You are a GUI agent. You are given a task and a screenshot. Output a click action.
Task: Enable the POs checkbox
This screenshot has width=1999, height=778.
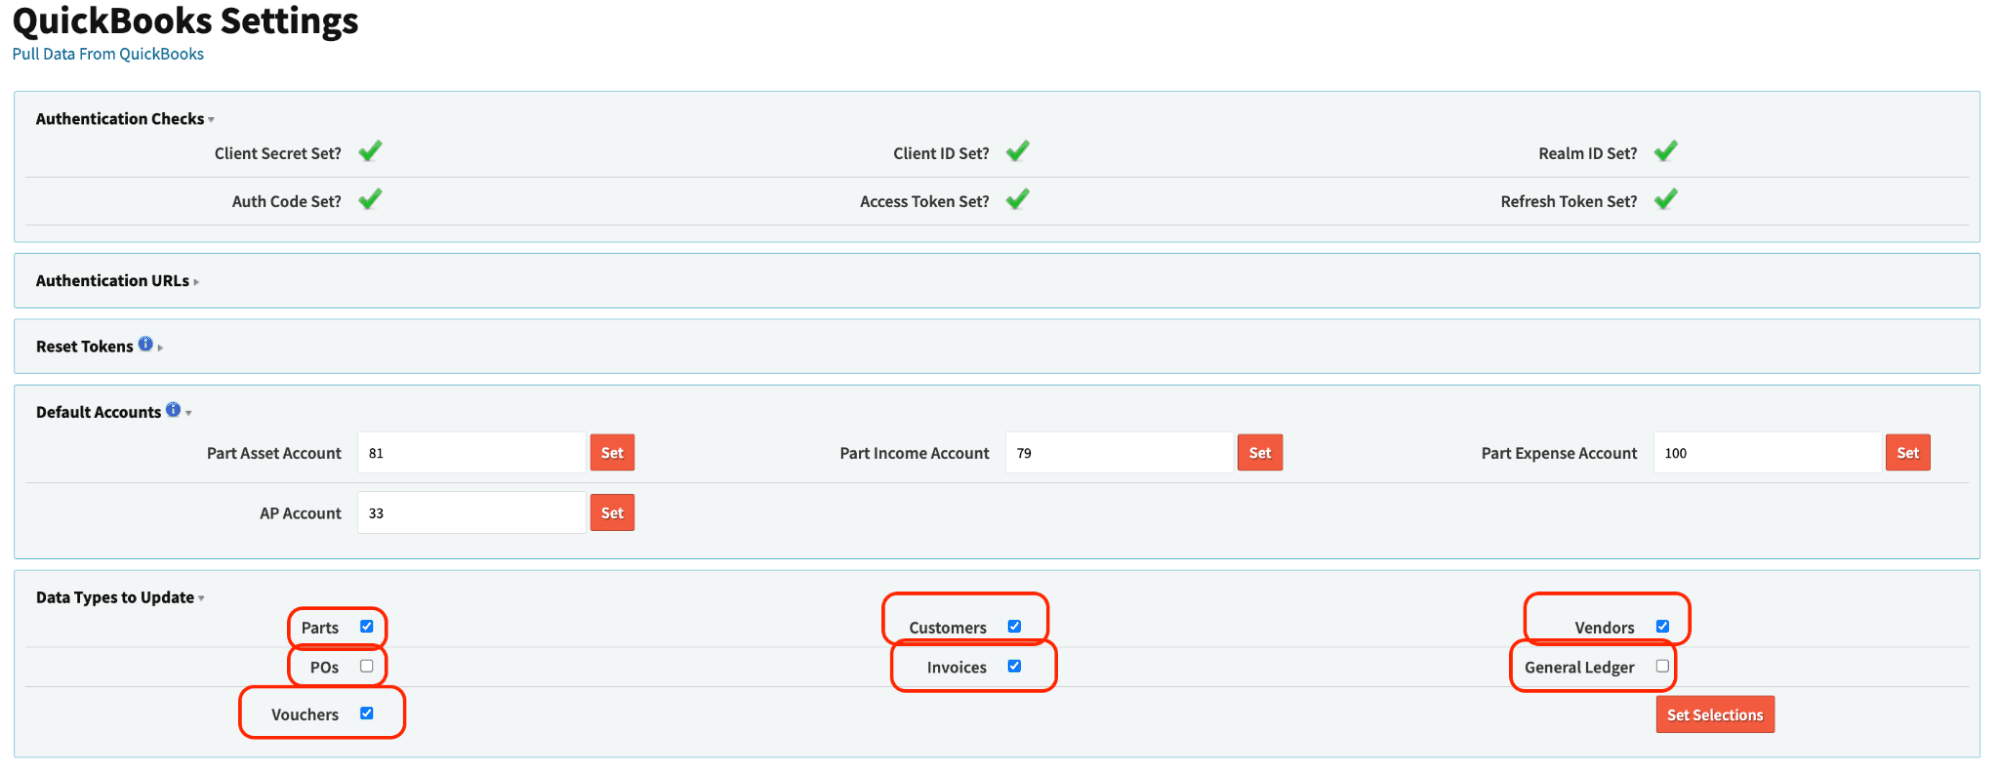tap(367, 666)
